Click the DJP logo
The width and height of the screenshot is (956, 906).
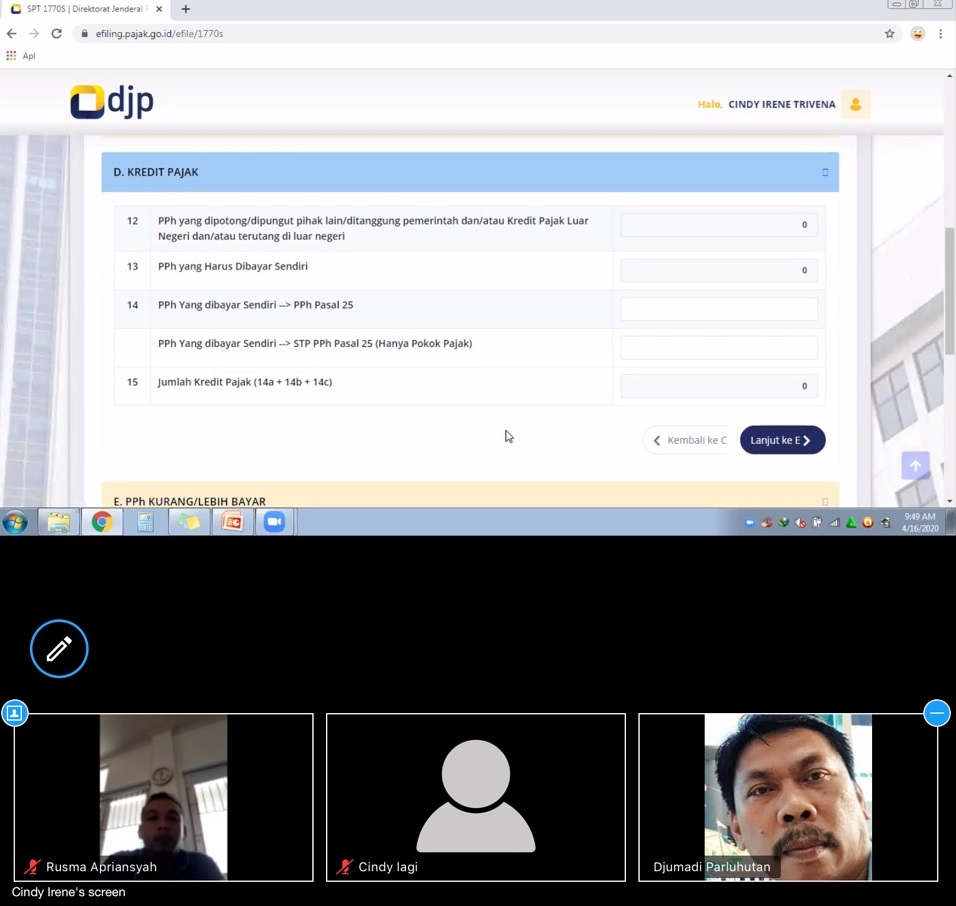(x=112, y=102)
